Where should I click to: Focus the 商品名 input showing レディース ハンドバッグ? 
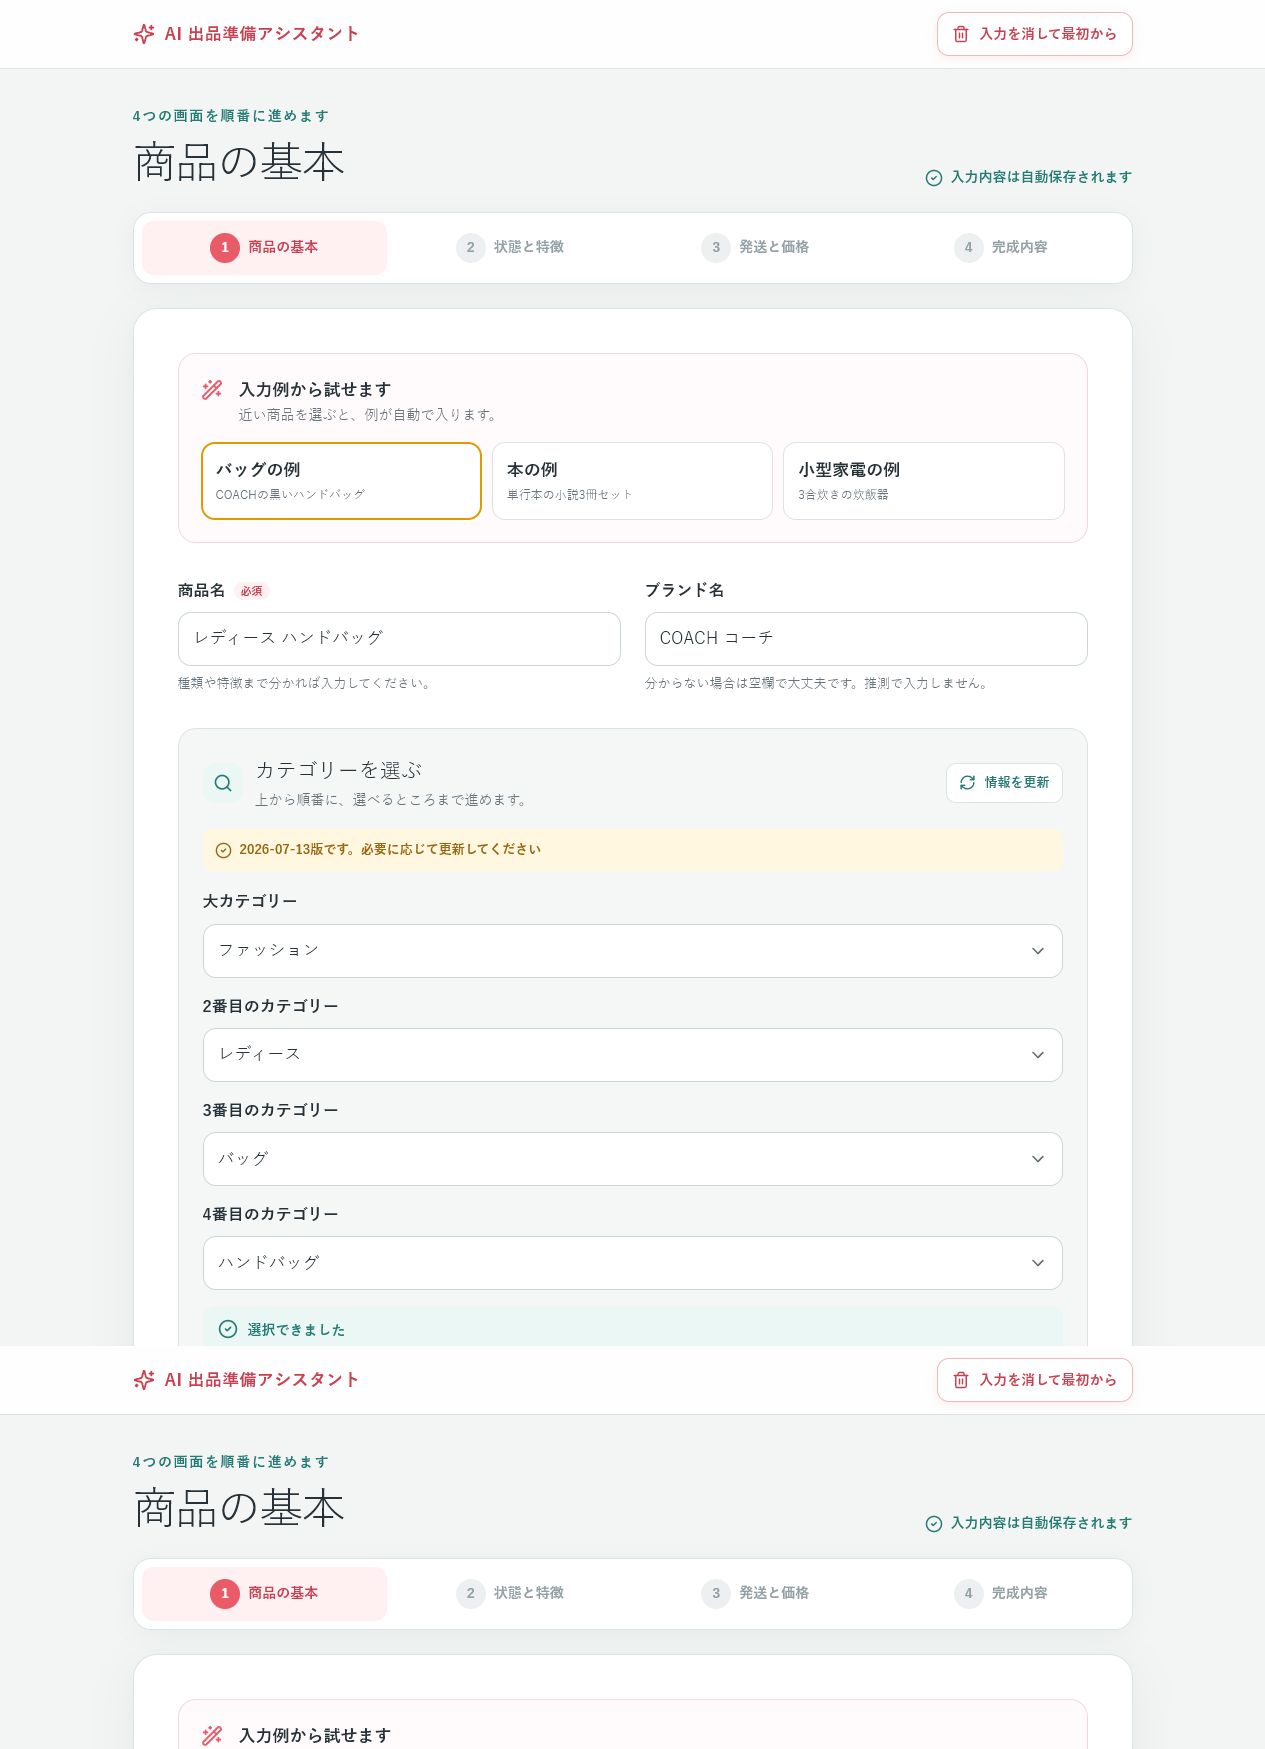399,639
